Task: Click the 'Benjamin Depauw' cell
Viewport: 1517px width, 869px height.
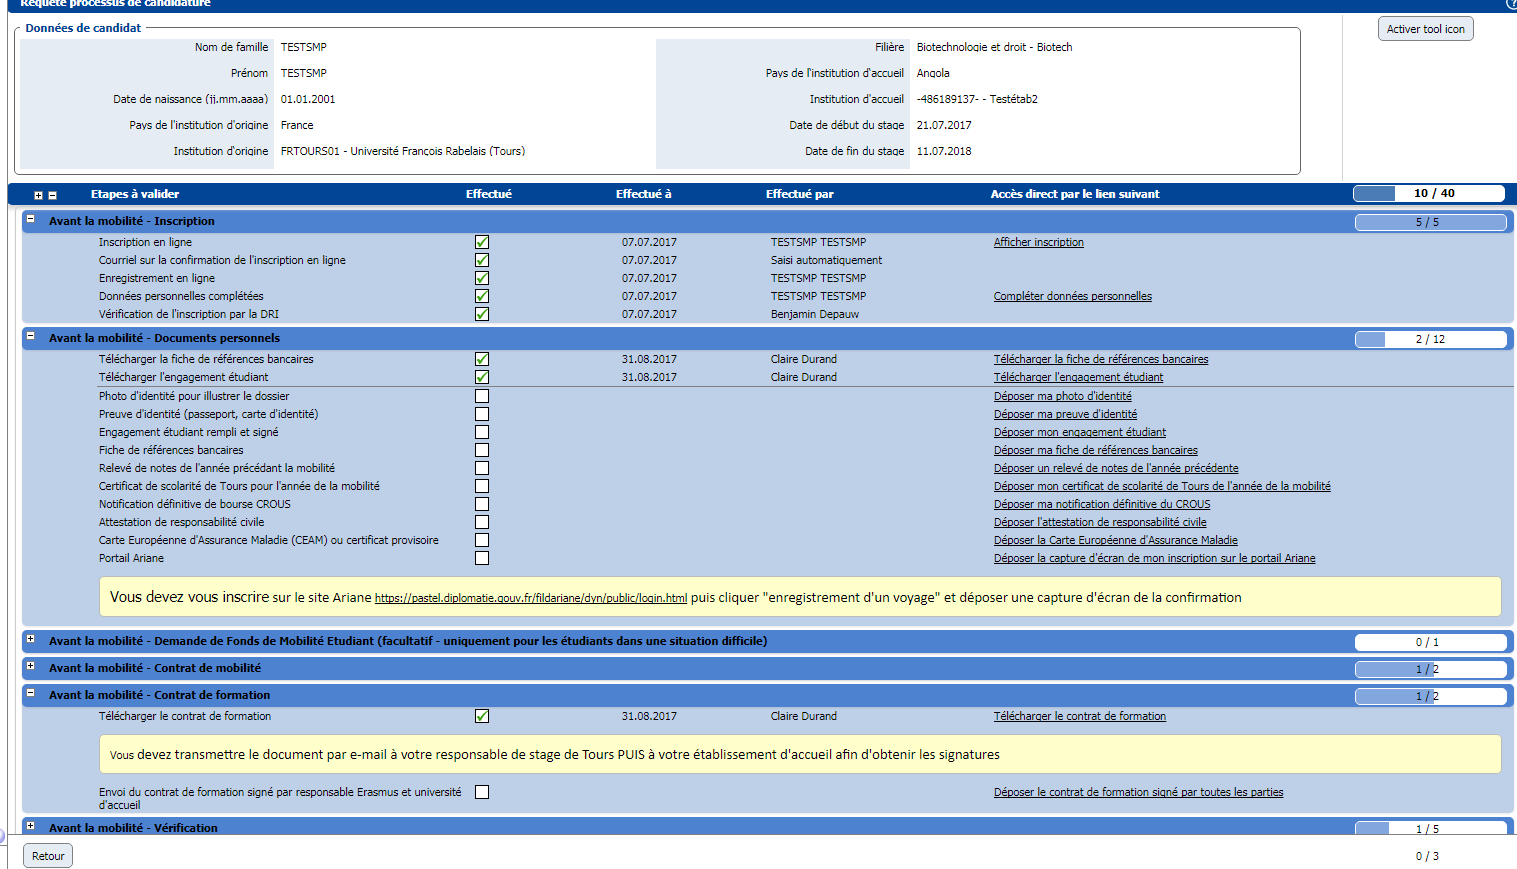Action: click(814, 314)
